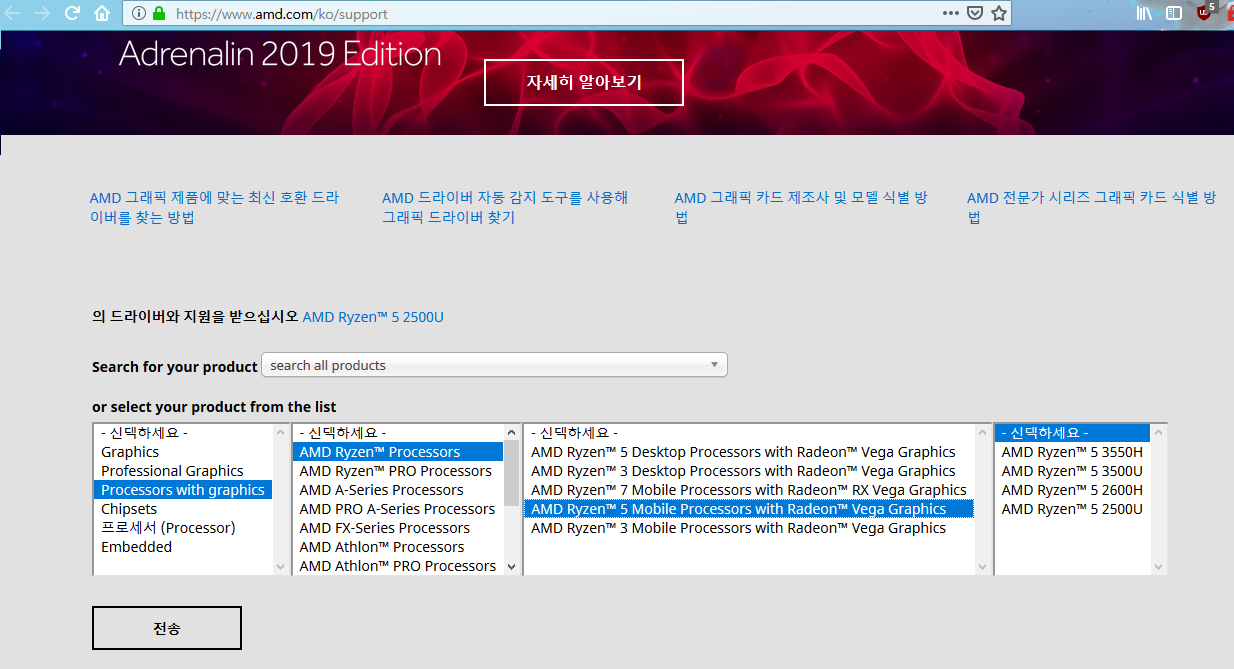The height and width of the screenshot is (669, 1234).
Task: Select AMD Athlon™ Processors
Action: [398, 547]
